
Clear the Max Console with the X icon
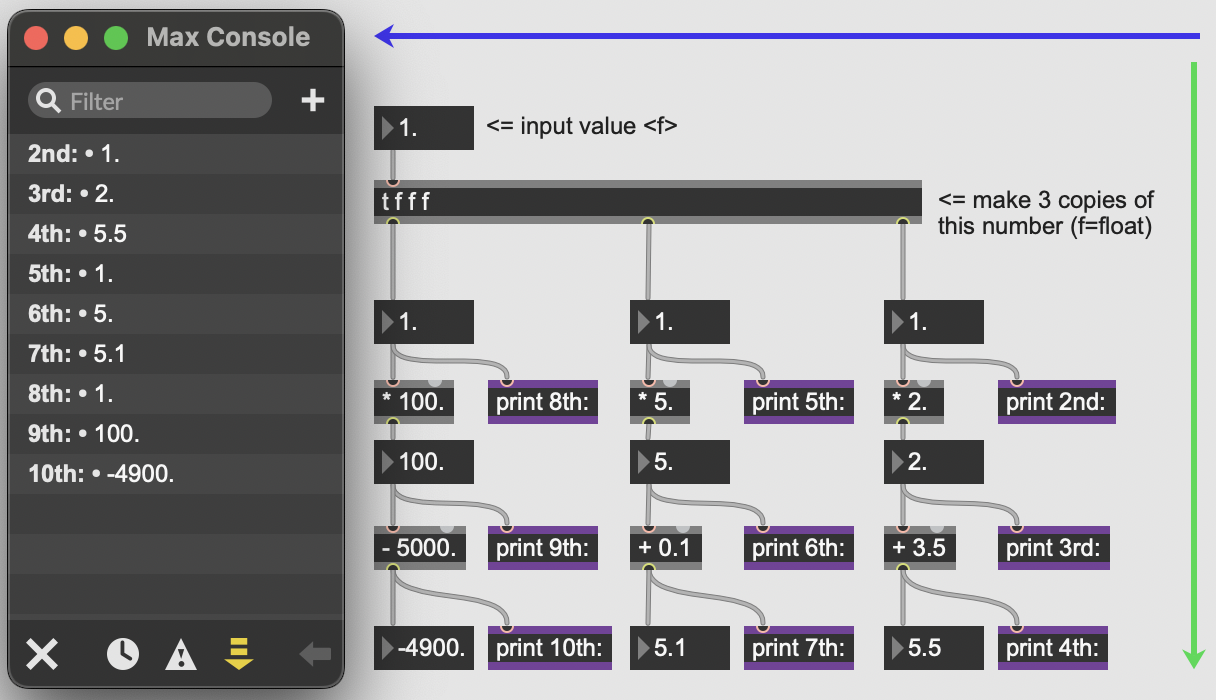[41, 655]
